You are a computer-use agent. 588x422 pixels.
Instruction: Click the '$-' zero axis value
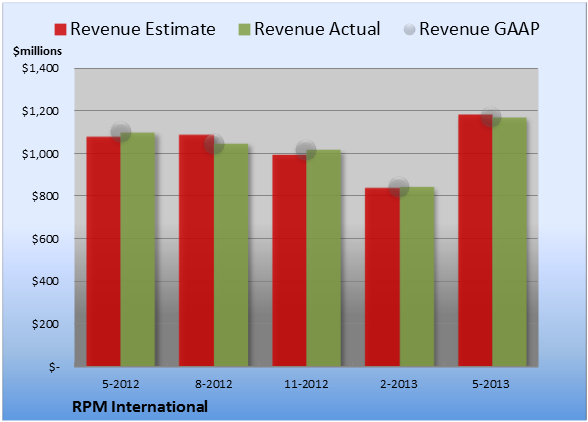tap(54, 367)
